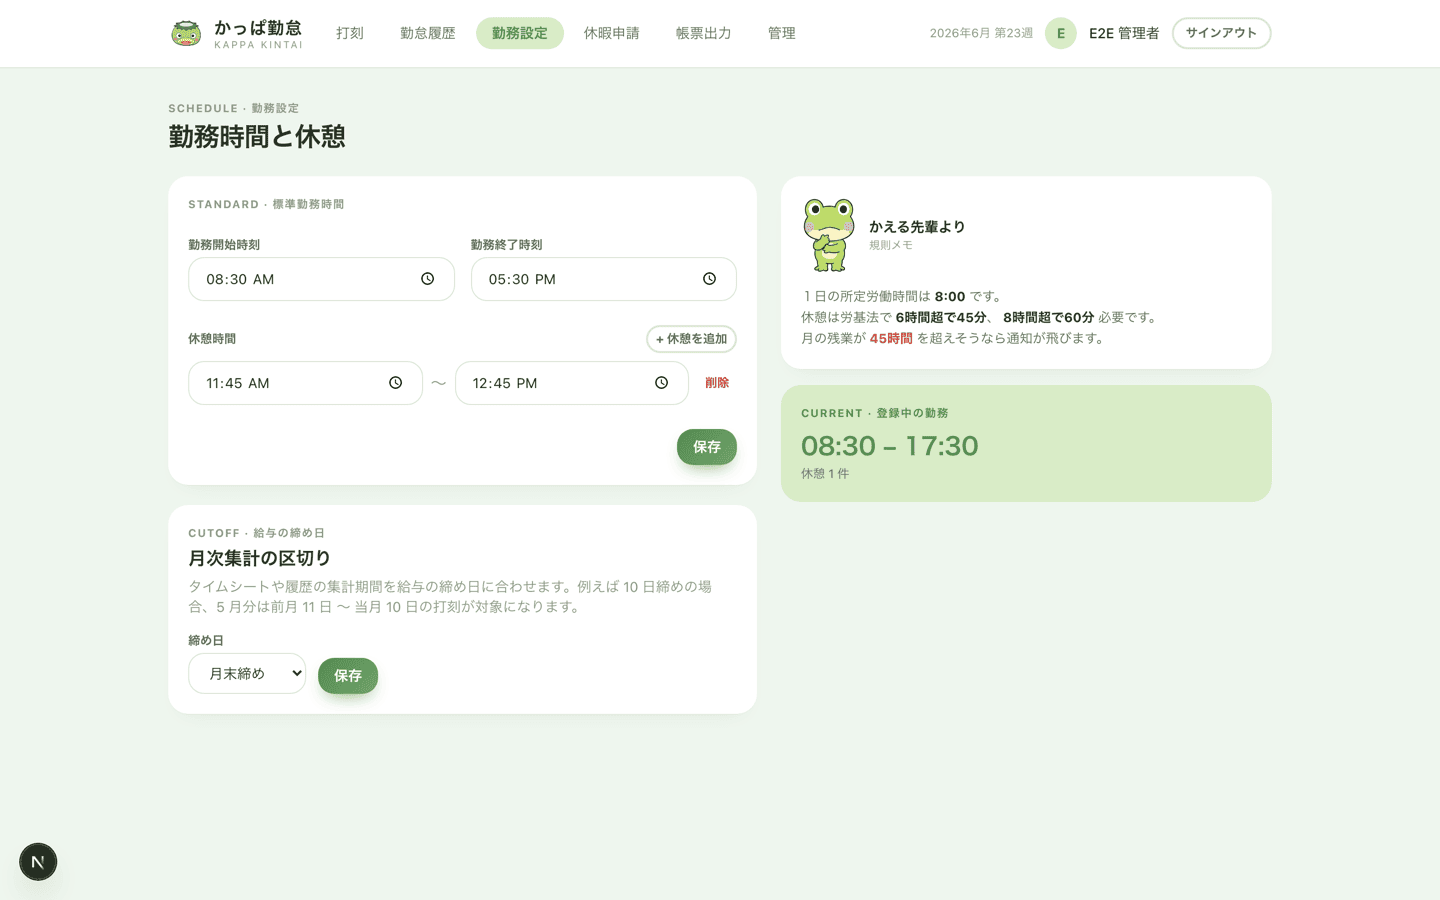The width and height of the screenshot is (1440, 900).
Task: Save the 締め日 cutoff setting with 保存
Action: point(348,676)
